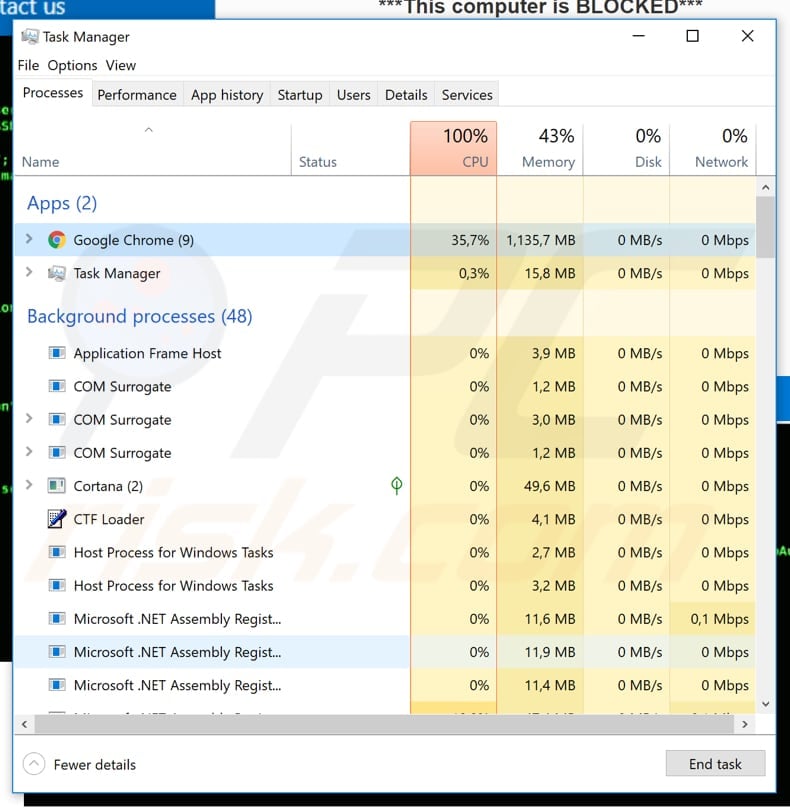
Task: Sort by the Status column header
Action: pos(351,149)
